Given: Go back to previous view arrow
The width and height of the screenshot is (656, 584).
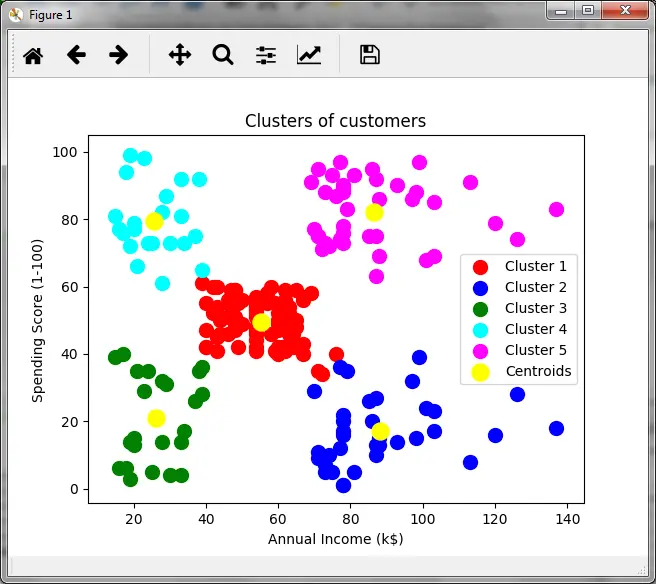Looking at the screenshot, I should coord(77,55).
